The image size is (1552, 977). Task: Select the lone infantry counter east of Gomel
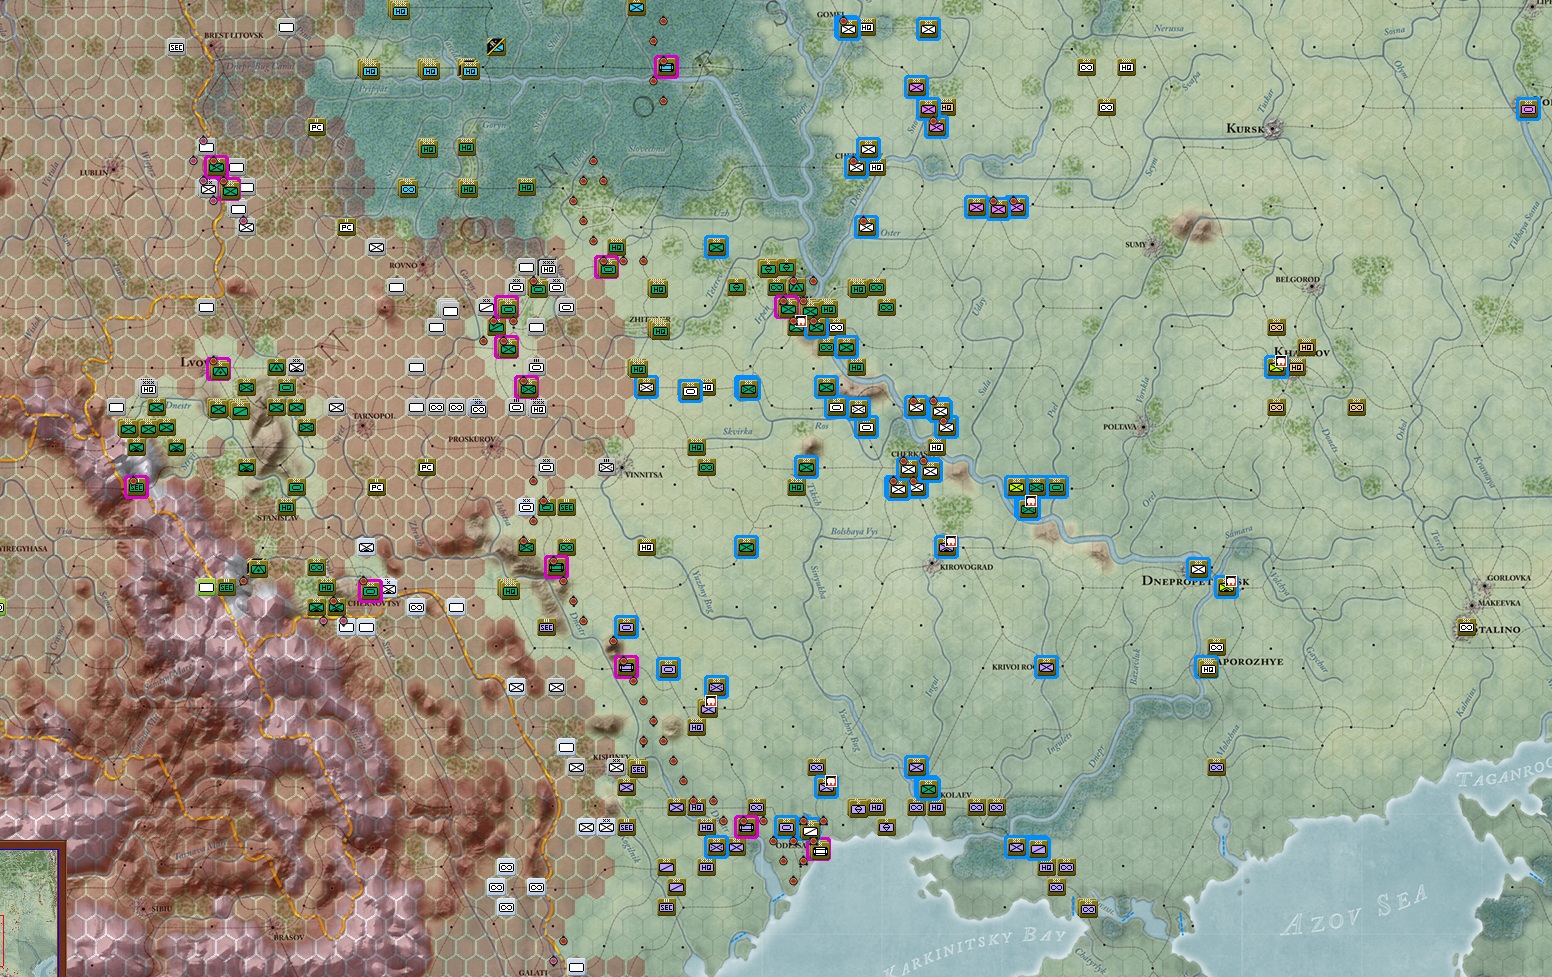(929, 29)
